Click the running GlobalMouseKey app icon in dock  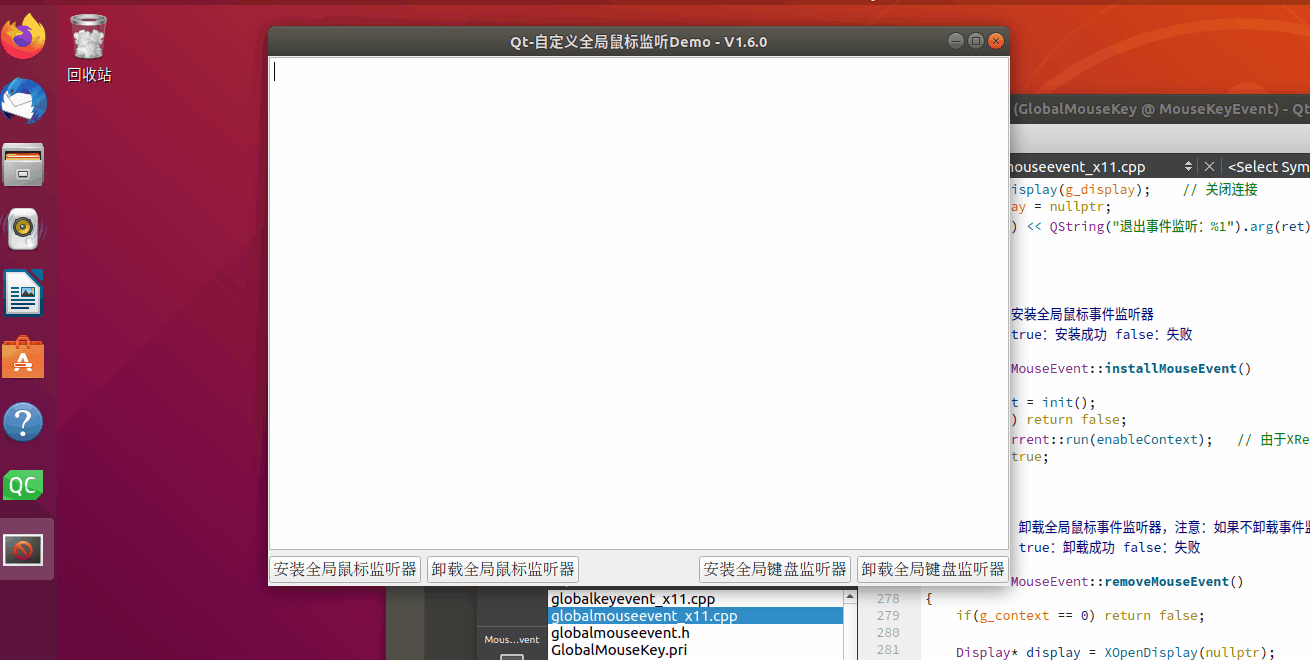tap(24, 549)
